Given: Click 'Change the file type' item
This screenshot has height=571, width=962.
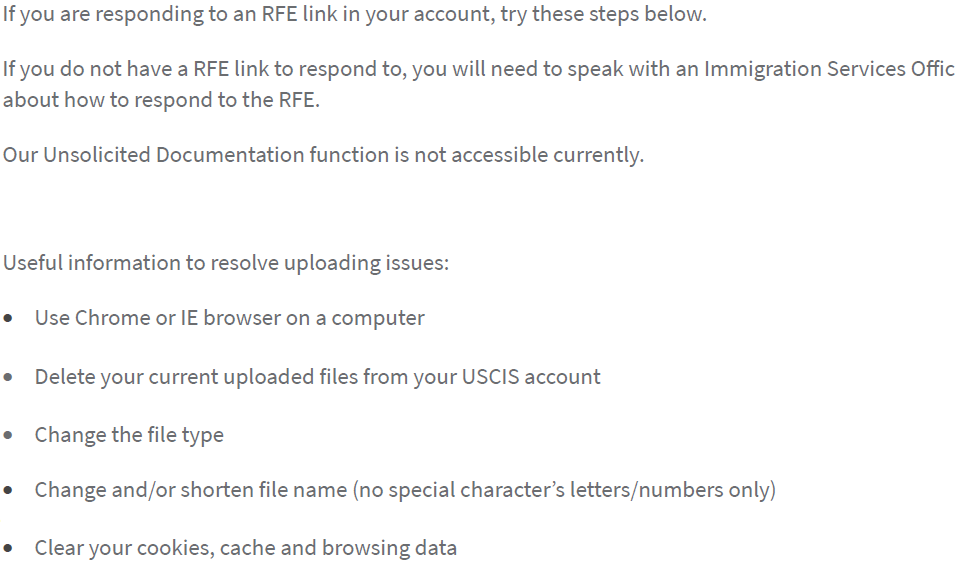Looking at the screenshot, I should coord(129,435).
